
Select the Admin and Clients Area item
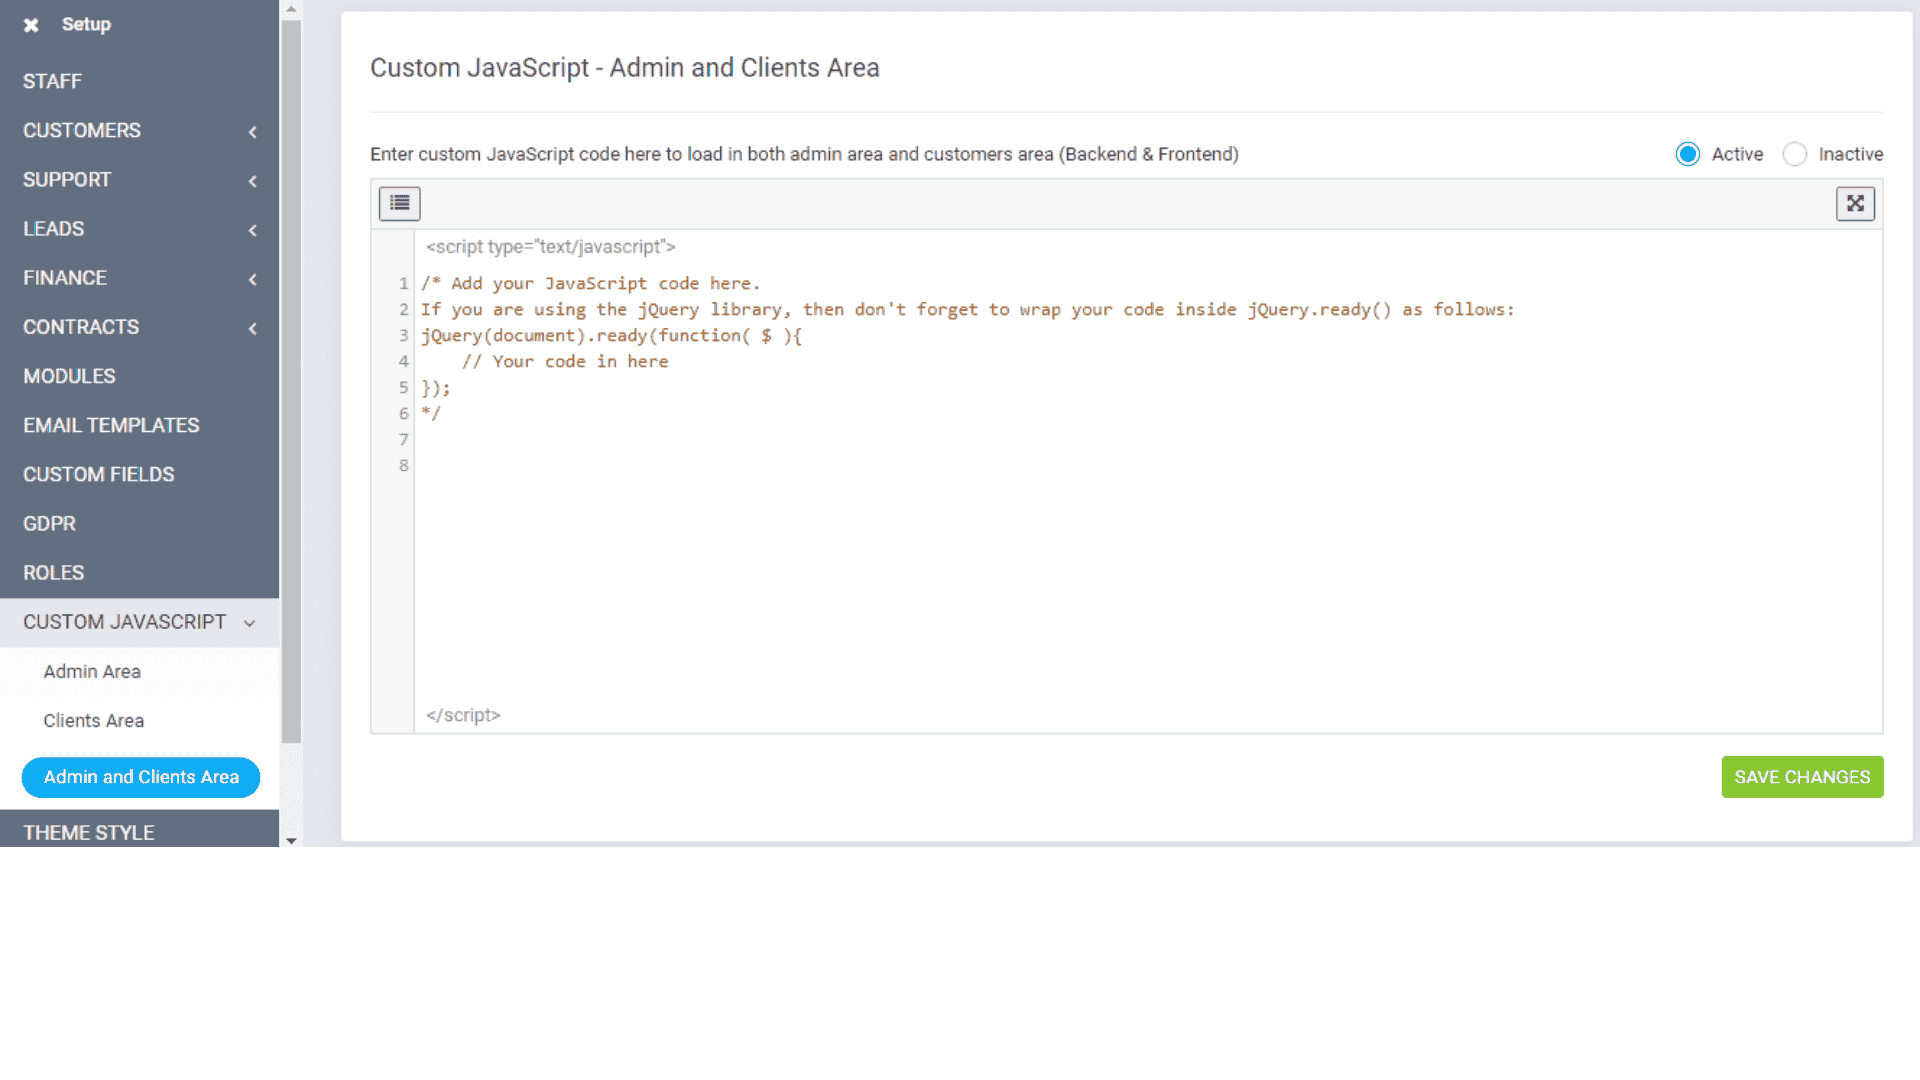(140, 777)
